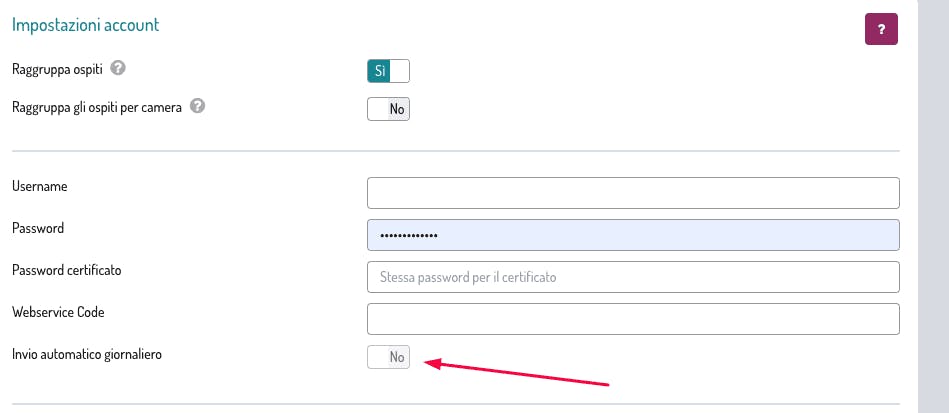Open the purple question mark help button

[x=881, y=29]
